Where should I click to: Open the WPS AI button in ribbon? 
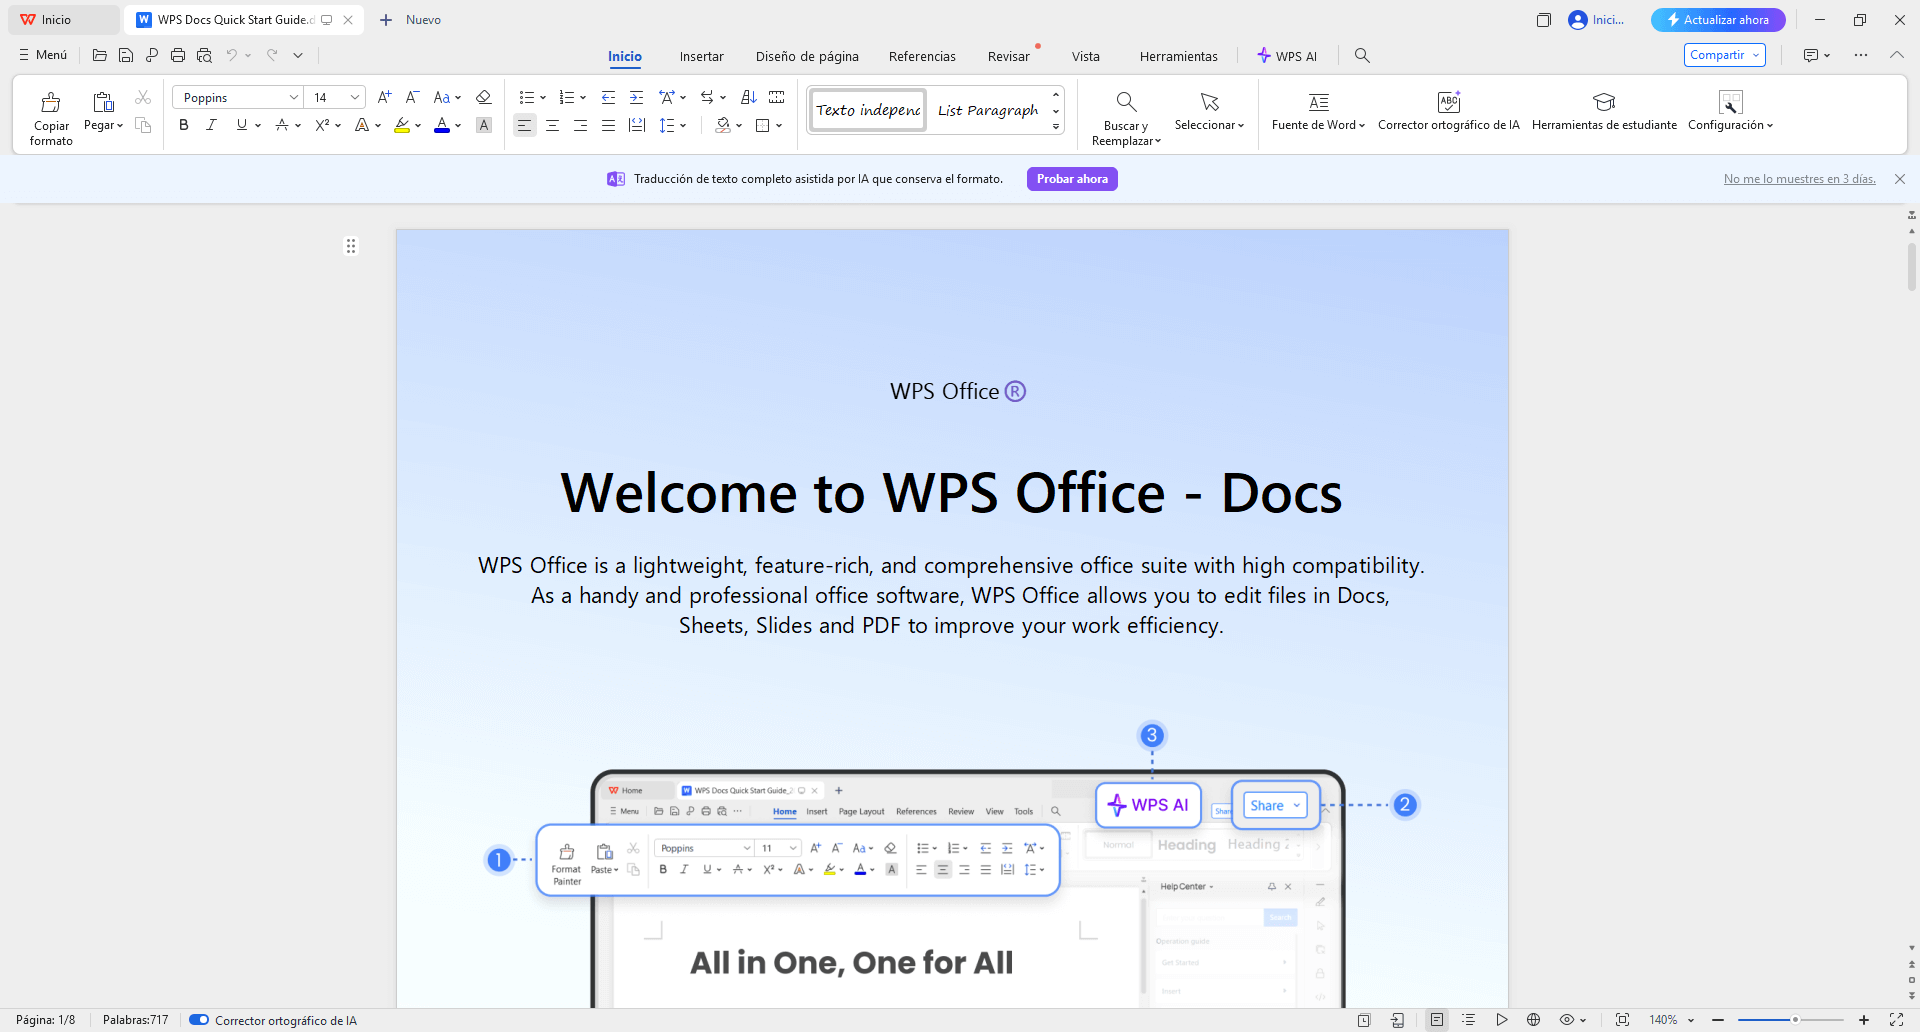point(1287,56)
